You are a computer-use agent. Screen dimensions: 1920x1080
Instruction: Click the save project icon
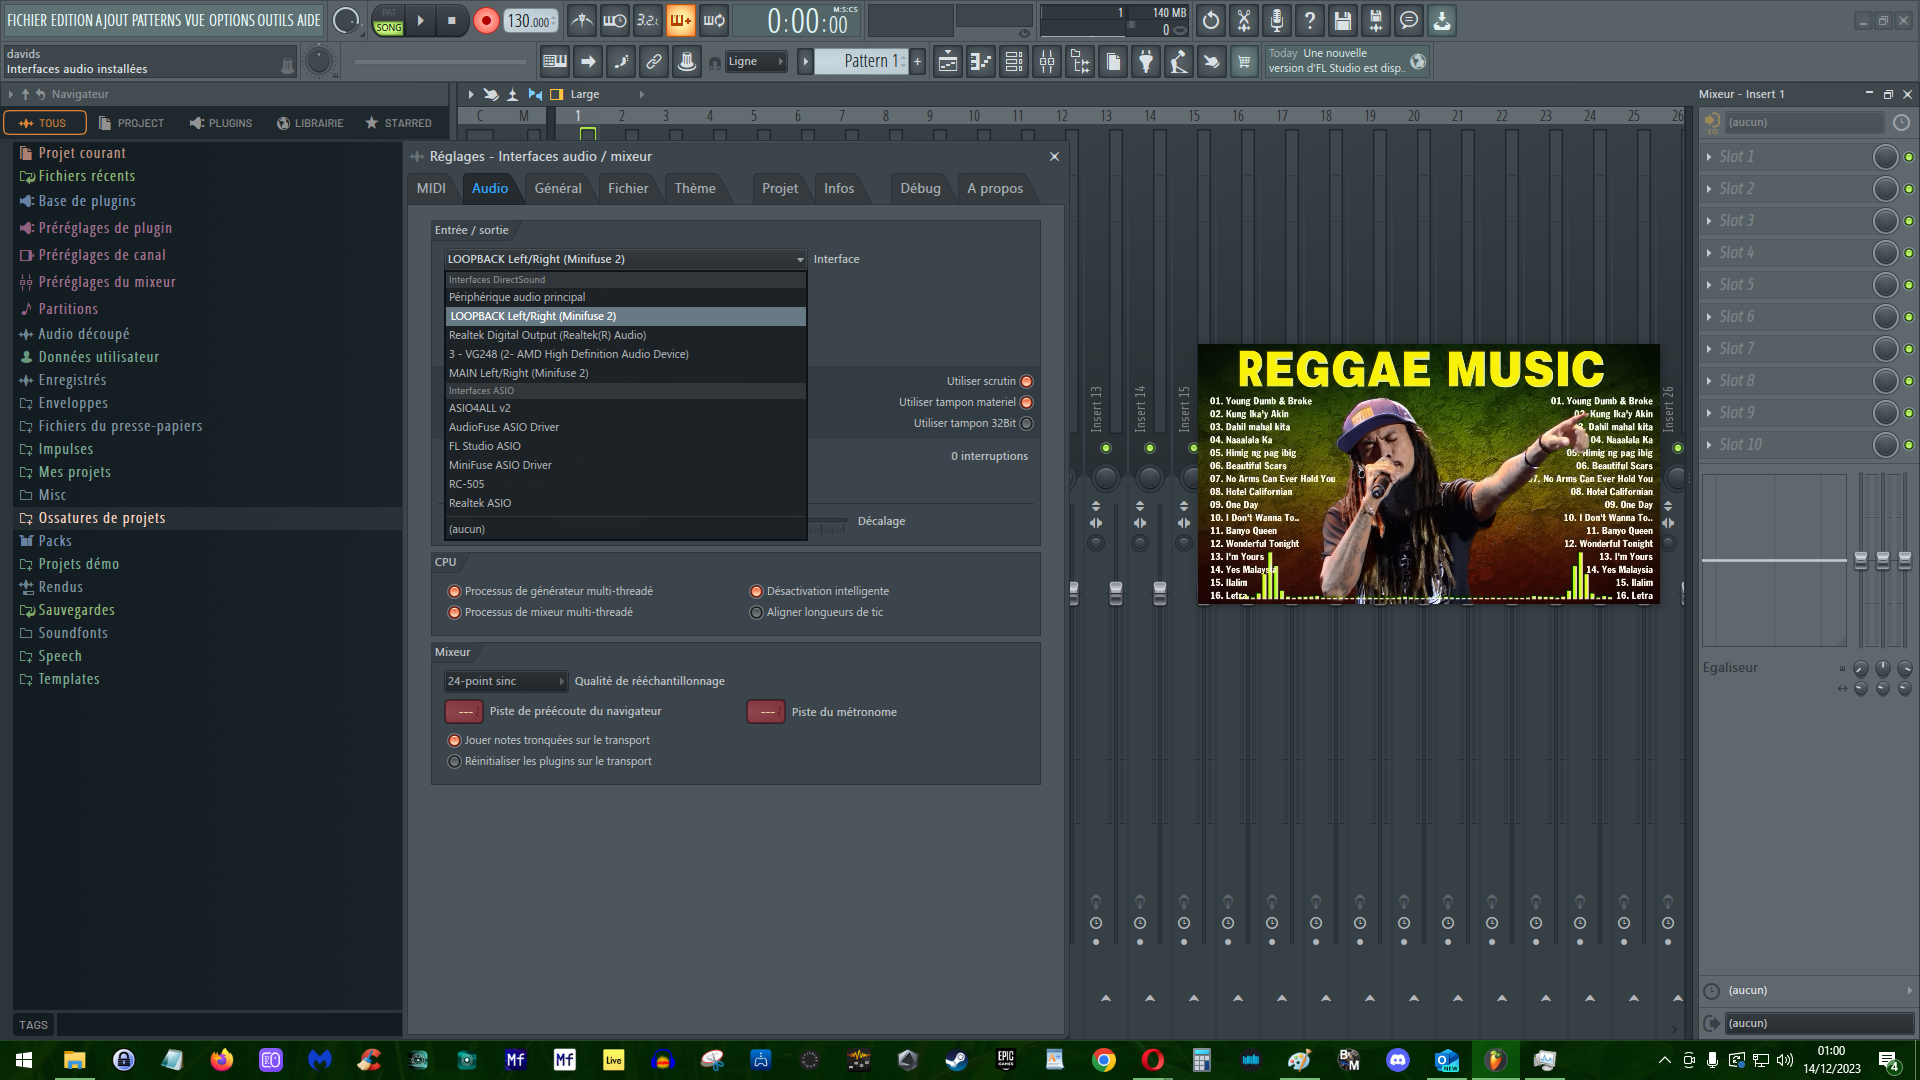coord(1343,20)
